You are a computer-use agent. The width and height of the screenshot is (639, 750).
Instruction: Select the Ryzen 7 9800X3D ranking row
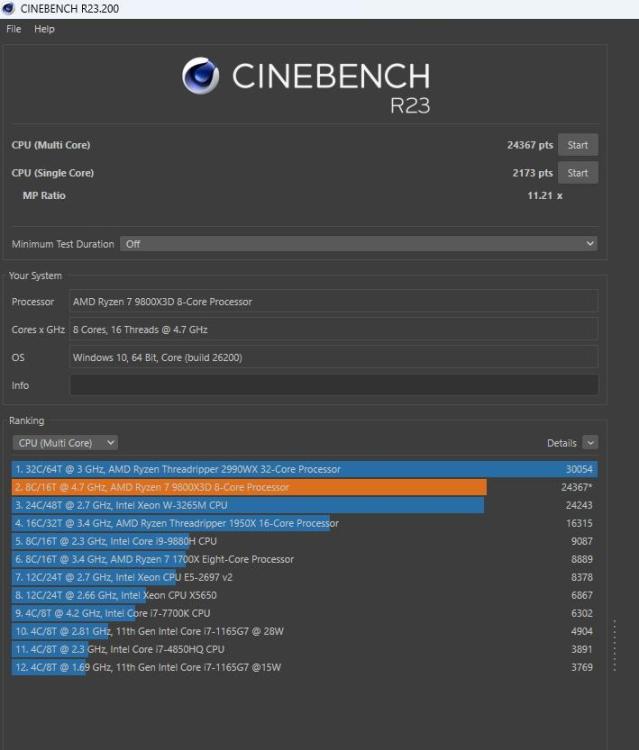pyautogui.click(x=305, y=487)
